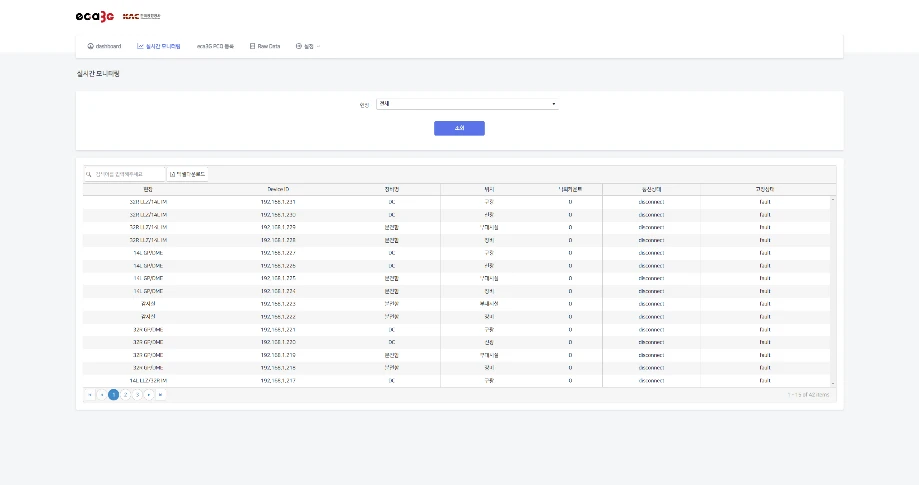This screenshot has width=919, height=485.
Task: Click the line chart icon of monitoring tab
Action: (x=140, y=46)
